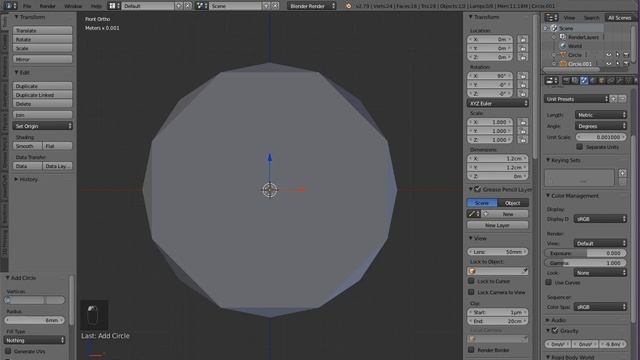Add new screen layout plus icon
This screenshot has width=640, height=360.
[x=179, y=6]
